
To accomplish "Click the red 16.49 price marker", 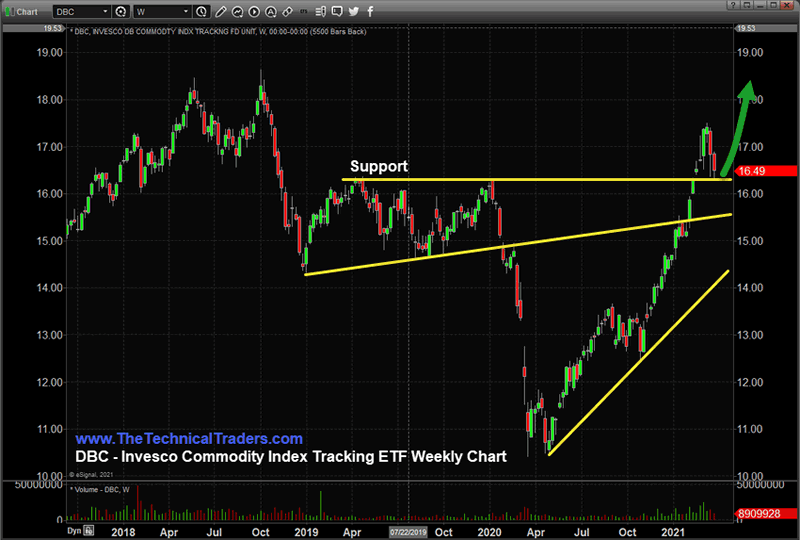I will pos(766,171).
